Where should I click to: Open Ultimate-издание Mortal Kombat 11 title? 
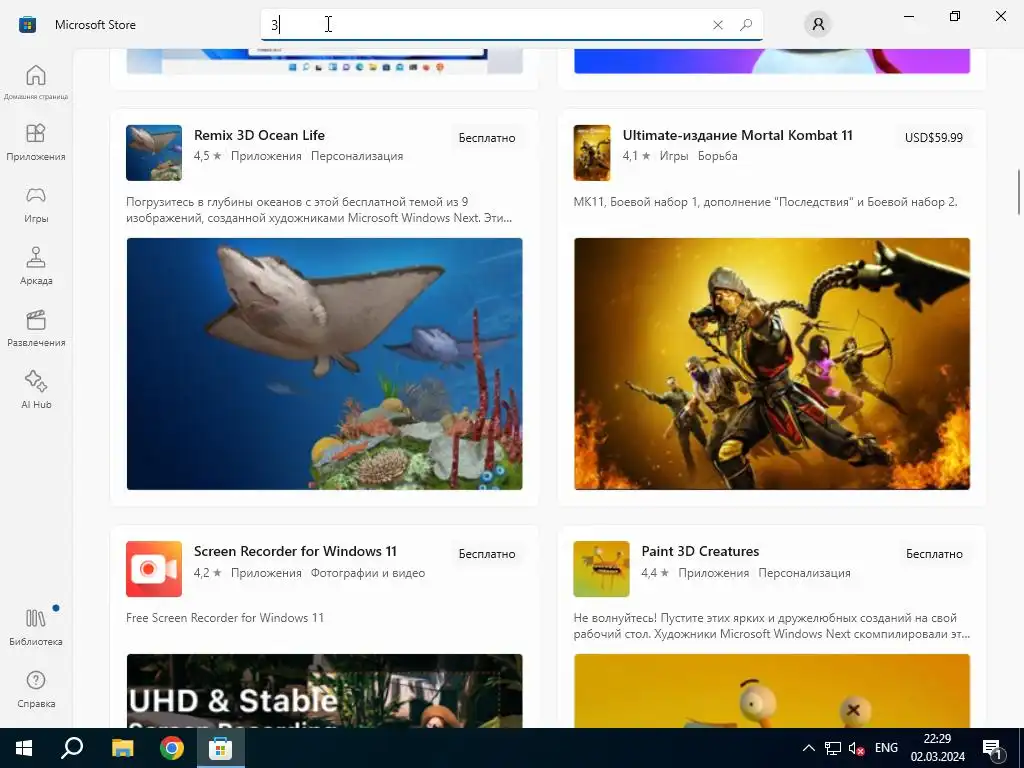(738, 135)
